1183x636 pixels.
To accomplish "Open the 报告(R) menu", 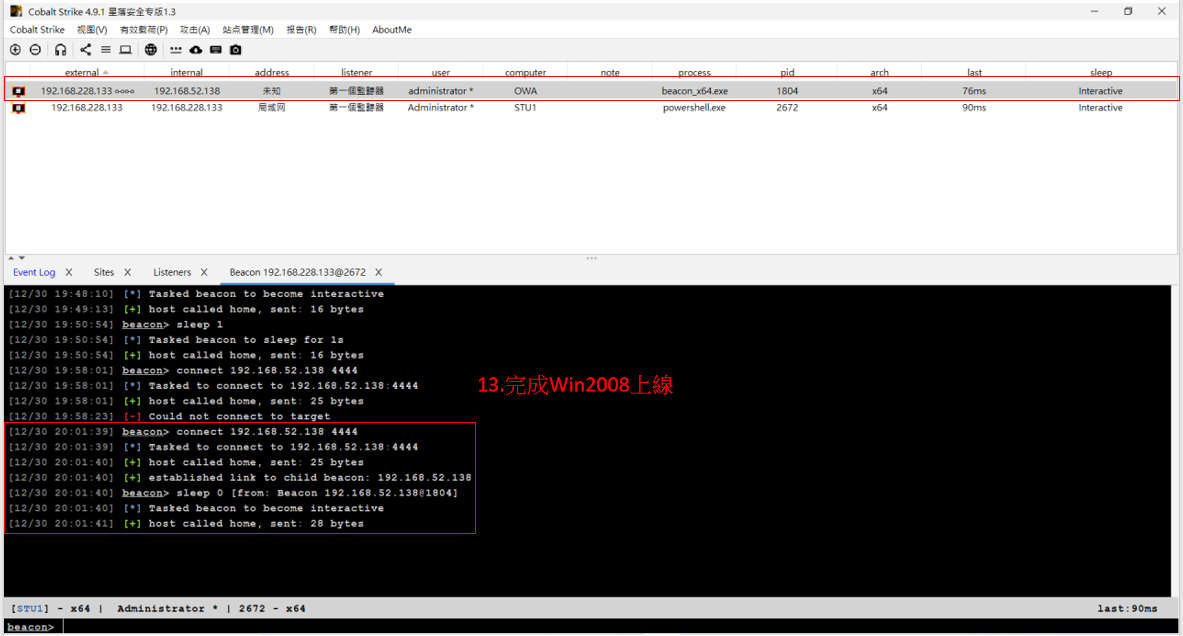I will click(301, 29).
